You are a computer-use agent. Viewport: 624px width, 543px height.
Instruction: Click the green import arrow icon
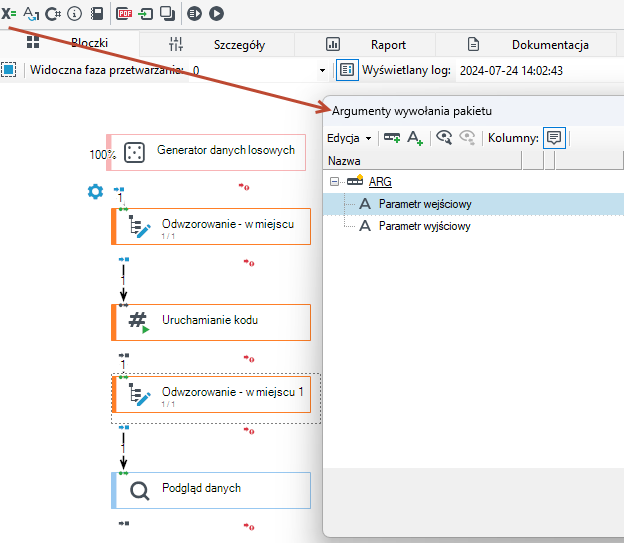(146, 14)
